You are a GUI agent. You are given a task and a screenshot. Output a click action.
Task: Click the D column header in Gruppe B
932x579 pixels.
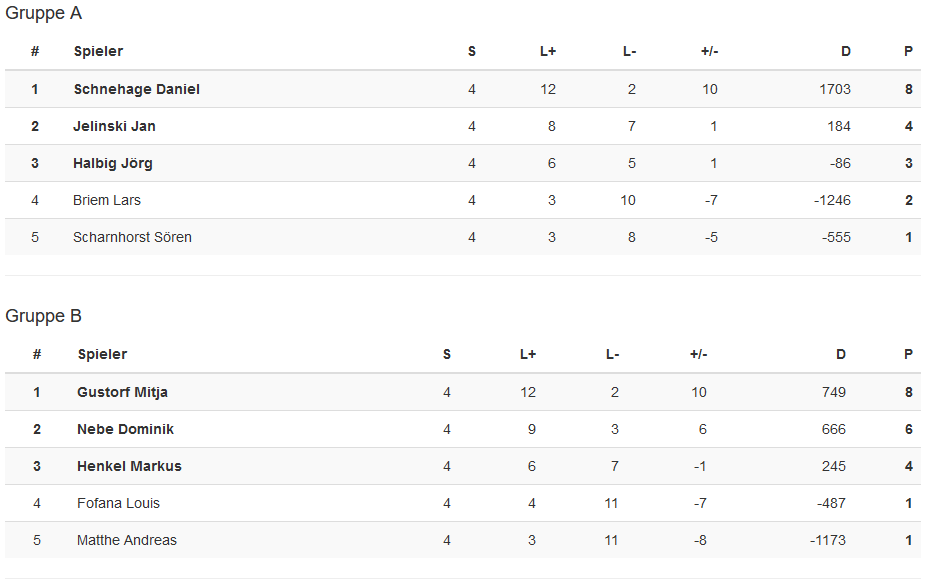(841, 354)
